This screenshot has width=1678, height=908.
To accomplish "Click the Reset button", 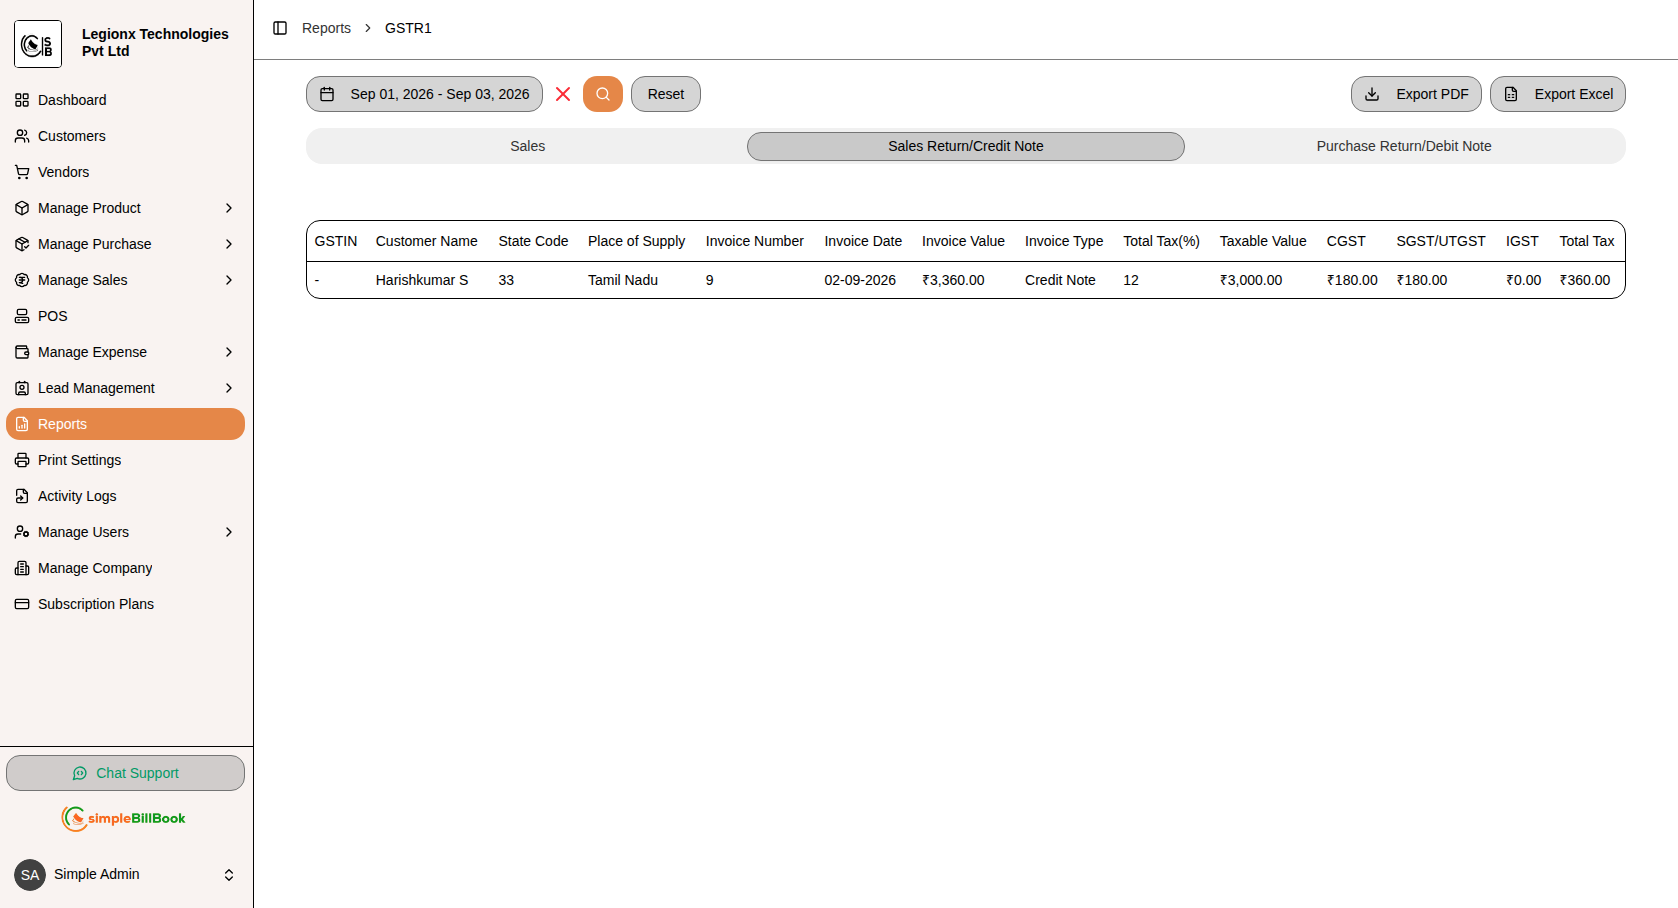I will click(666, 94).
